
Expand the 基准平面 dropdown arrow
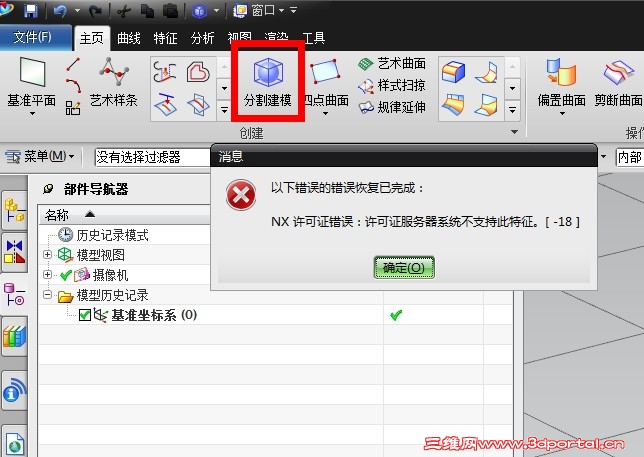(32, 113)
